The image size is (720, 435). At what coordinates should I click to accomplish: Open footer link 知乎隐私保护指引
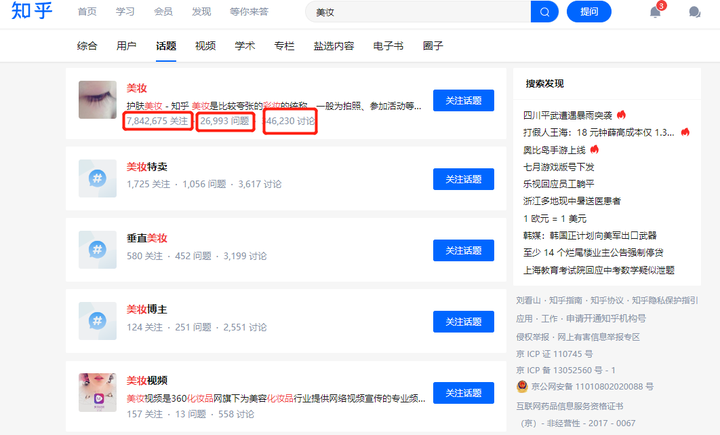pos(665,300)
